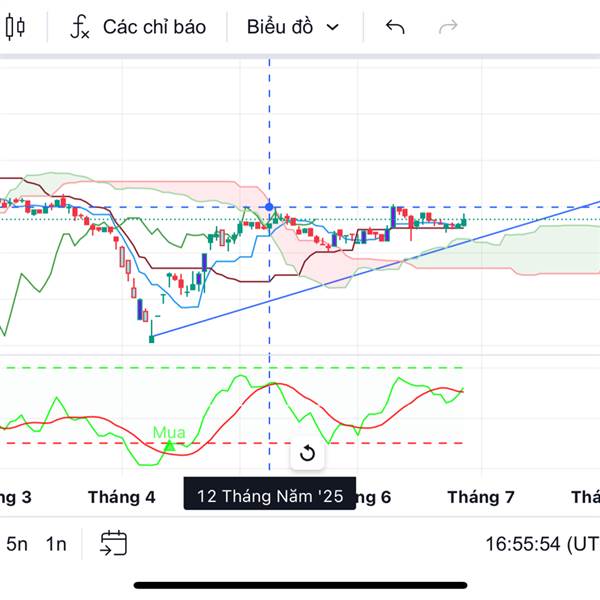This screenshot has height=600, width=600.
Task: Click the Mua signal text
Action: point(169,432)
